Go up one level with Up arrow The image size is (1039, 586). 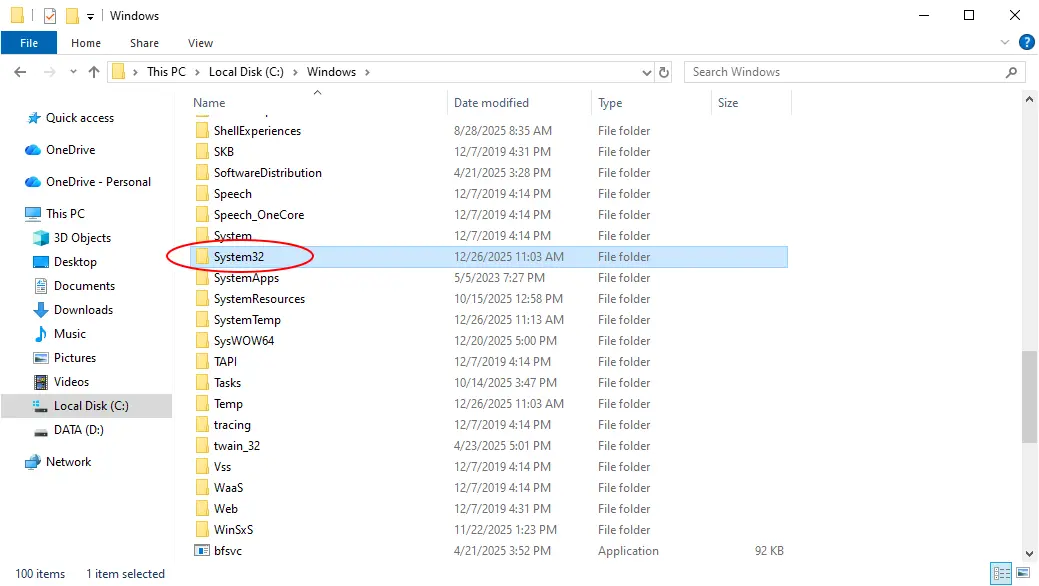tap(94, 72)
